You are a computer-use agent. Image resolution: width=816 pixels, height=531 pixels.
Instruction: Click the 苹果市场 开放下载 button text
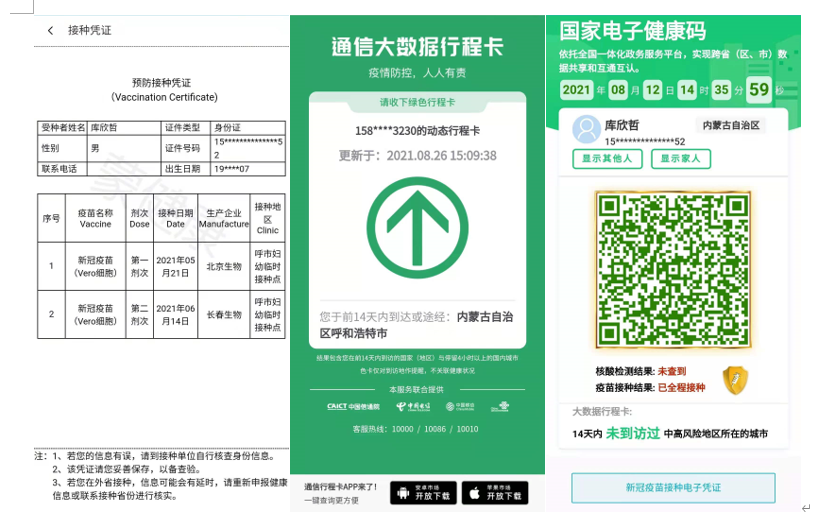pos(504,492)
